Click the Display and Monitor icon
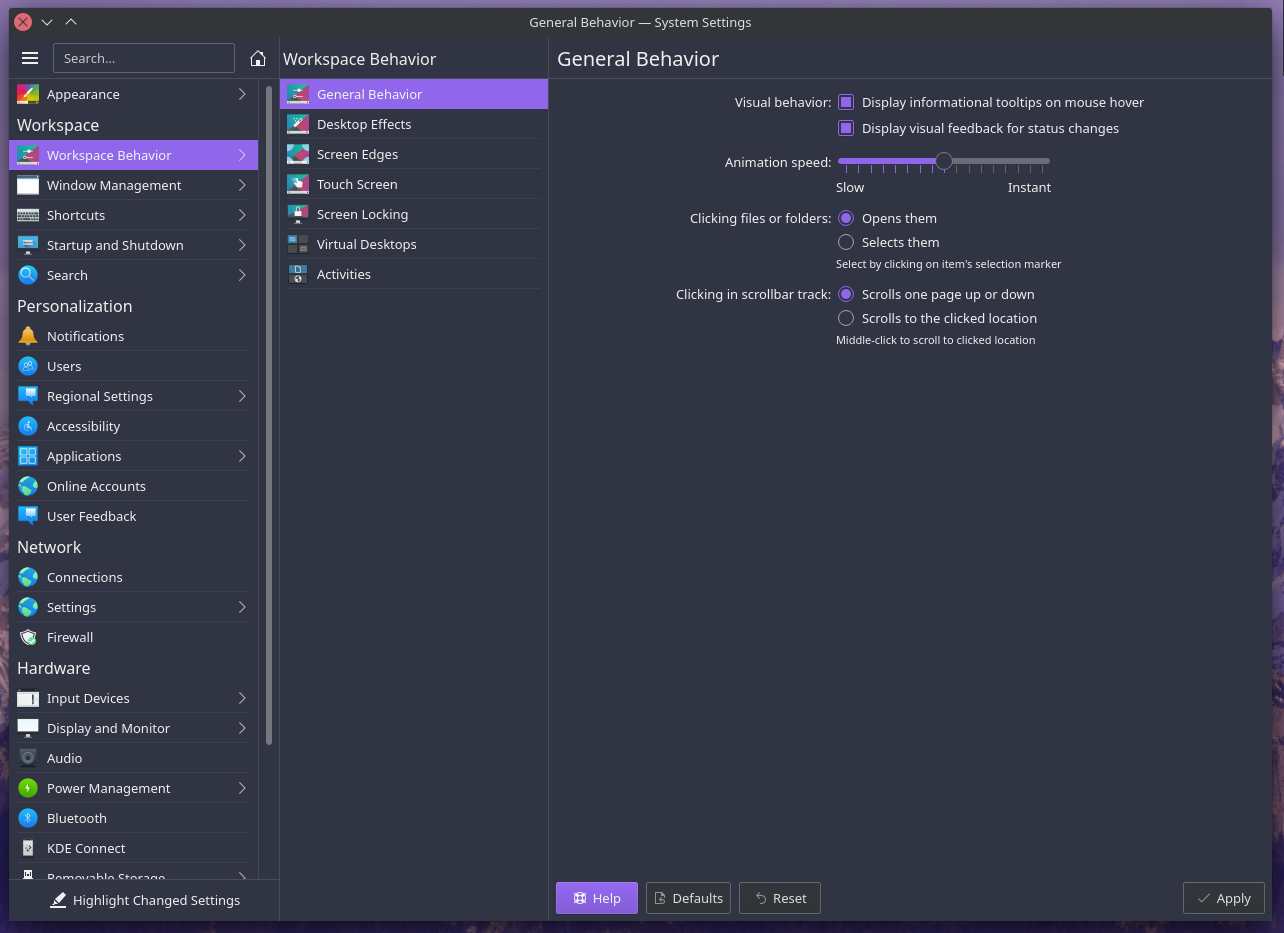 (28, 728)
